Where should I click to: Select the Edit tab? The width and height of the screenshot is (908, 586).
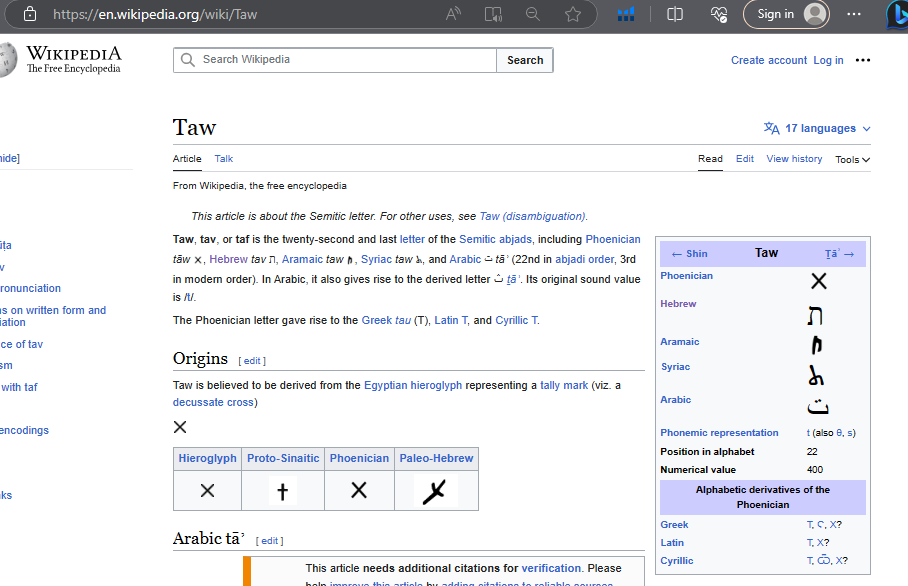[745, 159]
